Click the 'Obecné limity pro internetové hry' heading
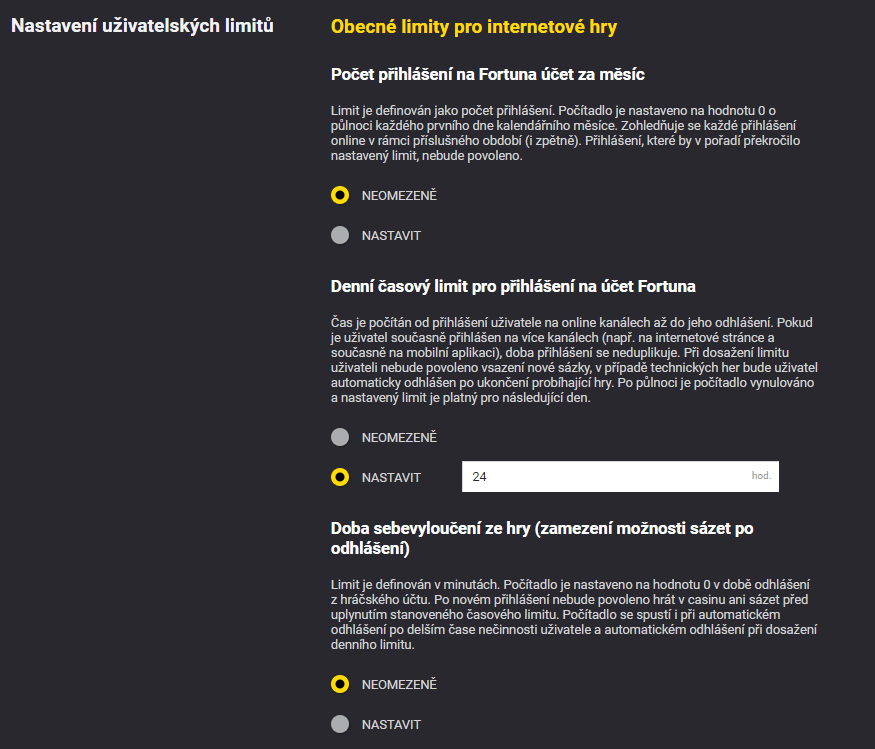Viewport: 875px width, 749px height. coord(474,26)
